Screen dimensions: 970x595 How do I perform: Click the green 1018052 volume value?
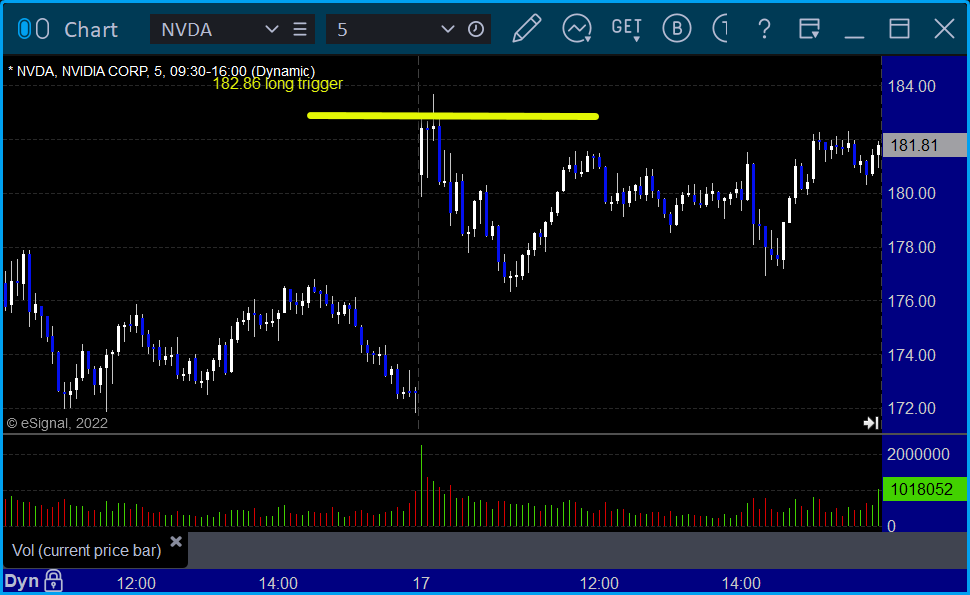pyautogui.click(x=924, y=489)
